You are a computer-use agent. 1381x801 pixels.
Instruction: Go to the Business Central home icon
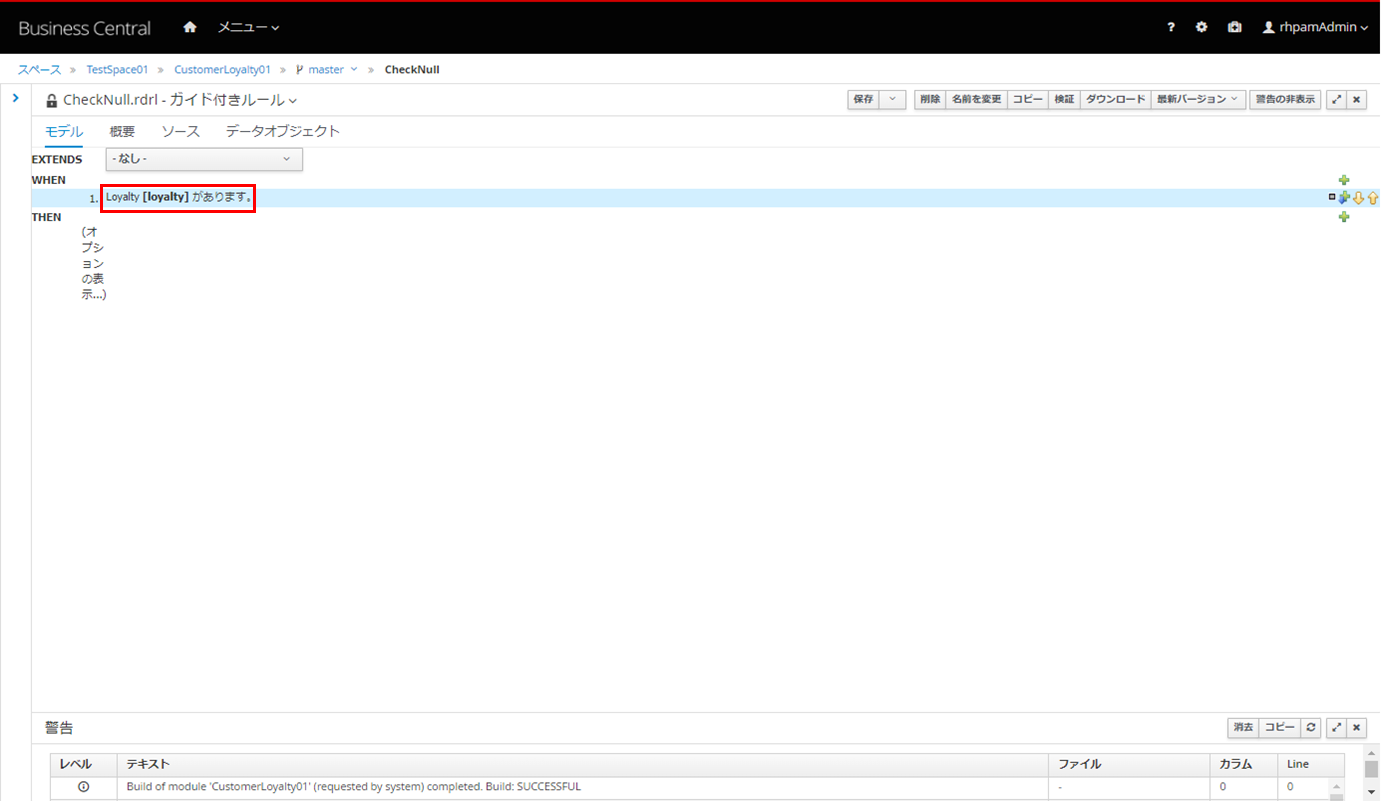pos(190,27)
